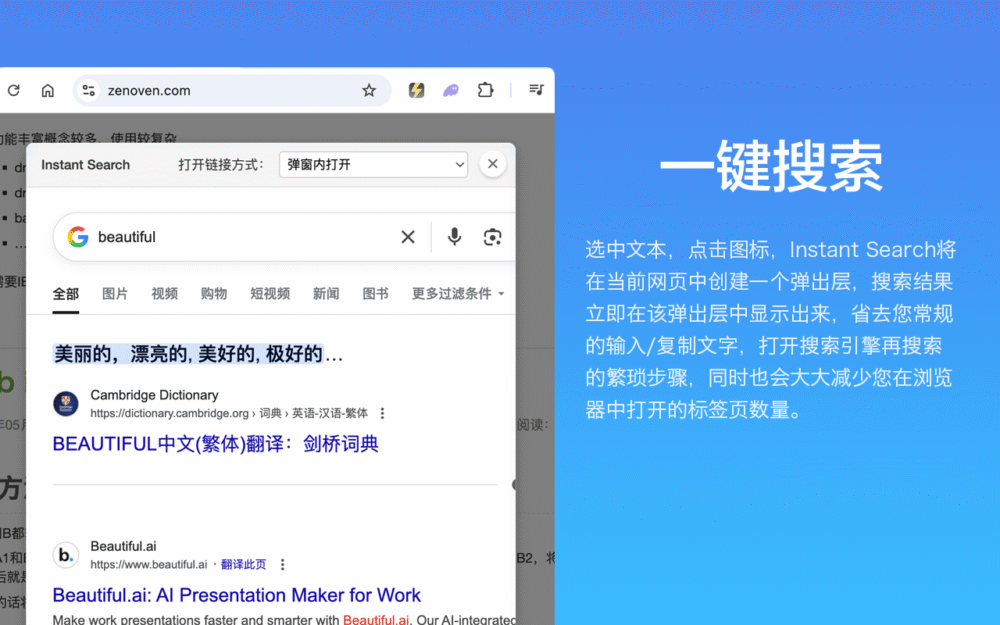Click the highlighted translation 美丽的，漂亮的
Screen dimensions: 1000x625
[189, 354]
